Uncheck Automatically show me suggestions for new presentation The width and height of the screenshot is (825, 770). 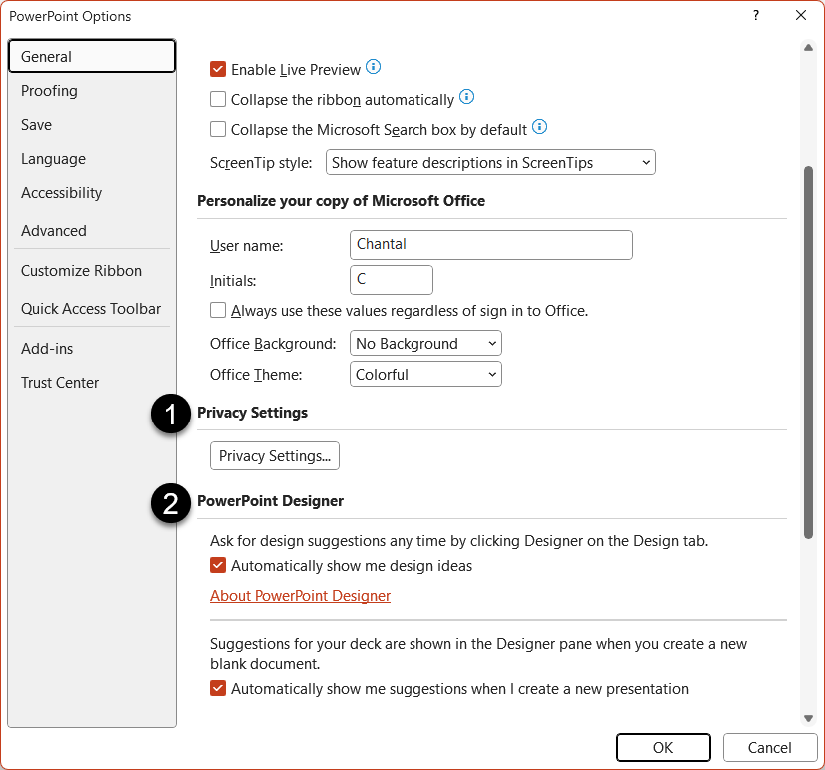[x=218, y=688]
